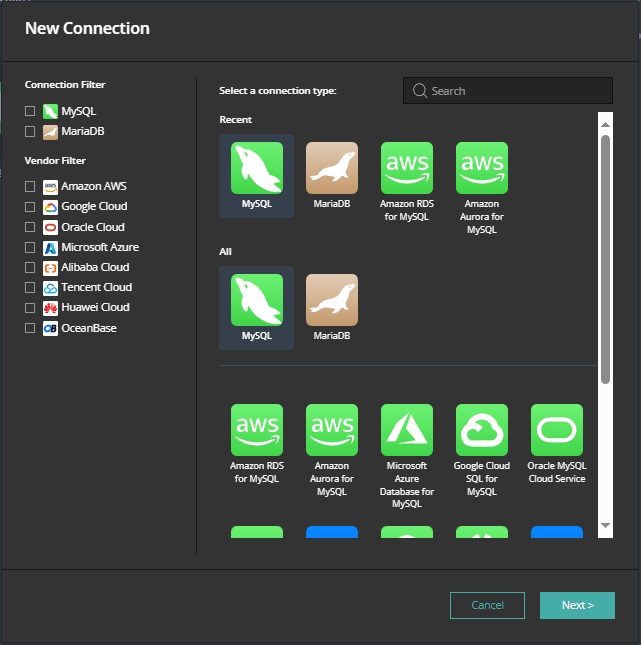Click the magnifier icon in search box

[420, 91]
